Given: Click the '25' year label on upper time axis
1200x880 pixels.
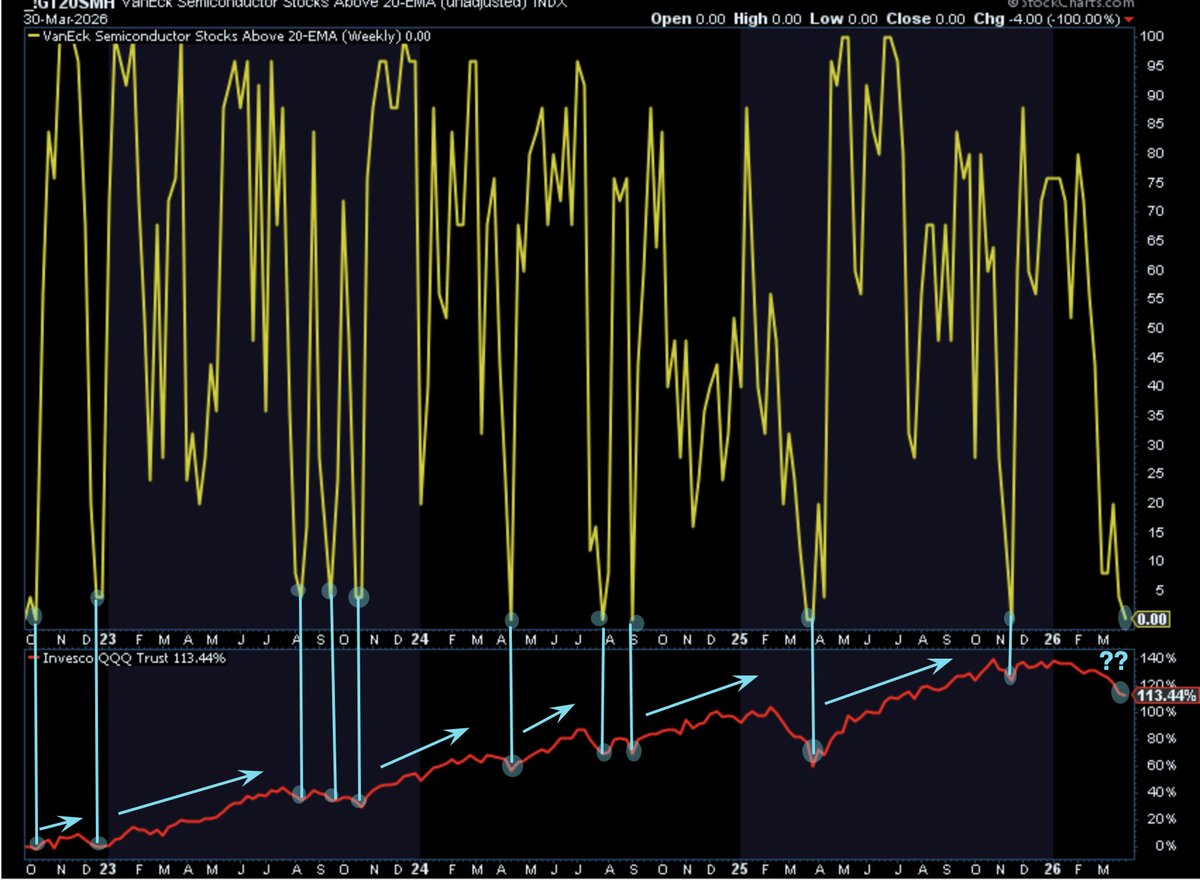Looking at the screenshot, I should click(739, 639).
